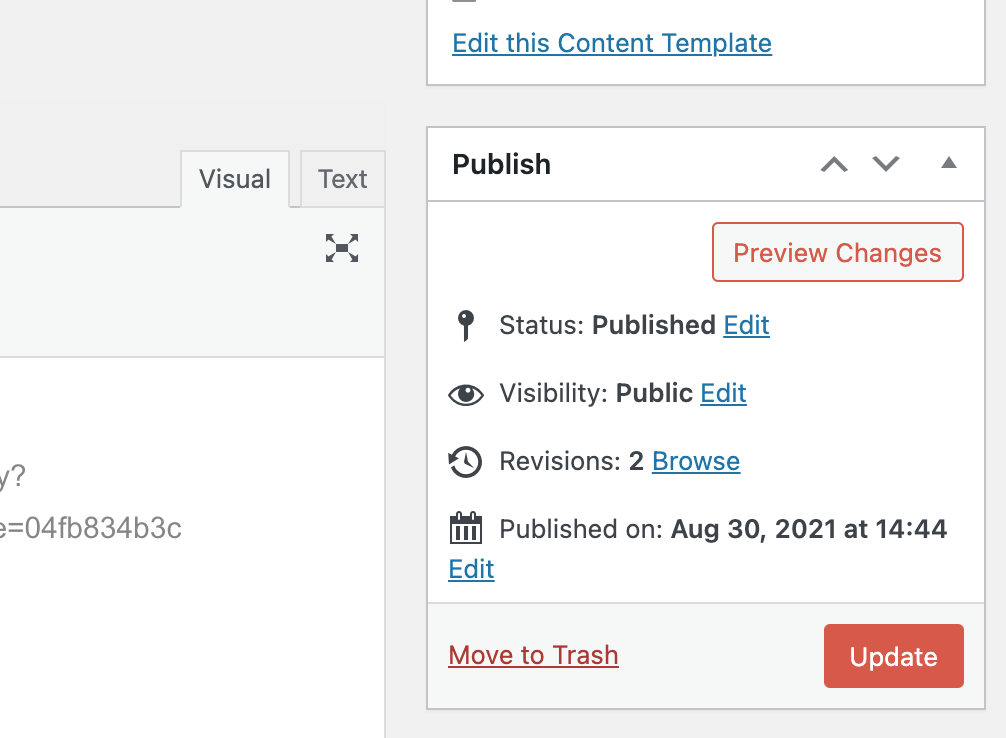Move Publish panel down
The image size is (1006, 738).
click(x=886, y=164)
